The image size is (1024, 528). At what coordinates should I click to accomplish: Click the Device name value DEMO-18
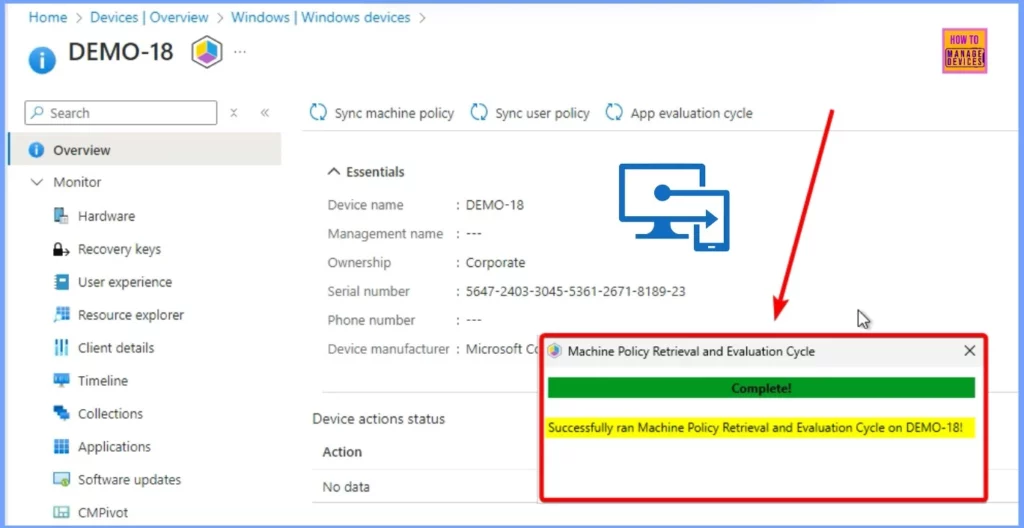pyautogui.click(x=494, y=205)
